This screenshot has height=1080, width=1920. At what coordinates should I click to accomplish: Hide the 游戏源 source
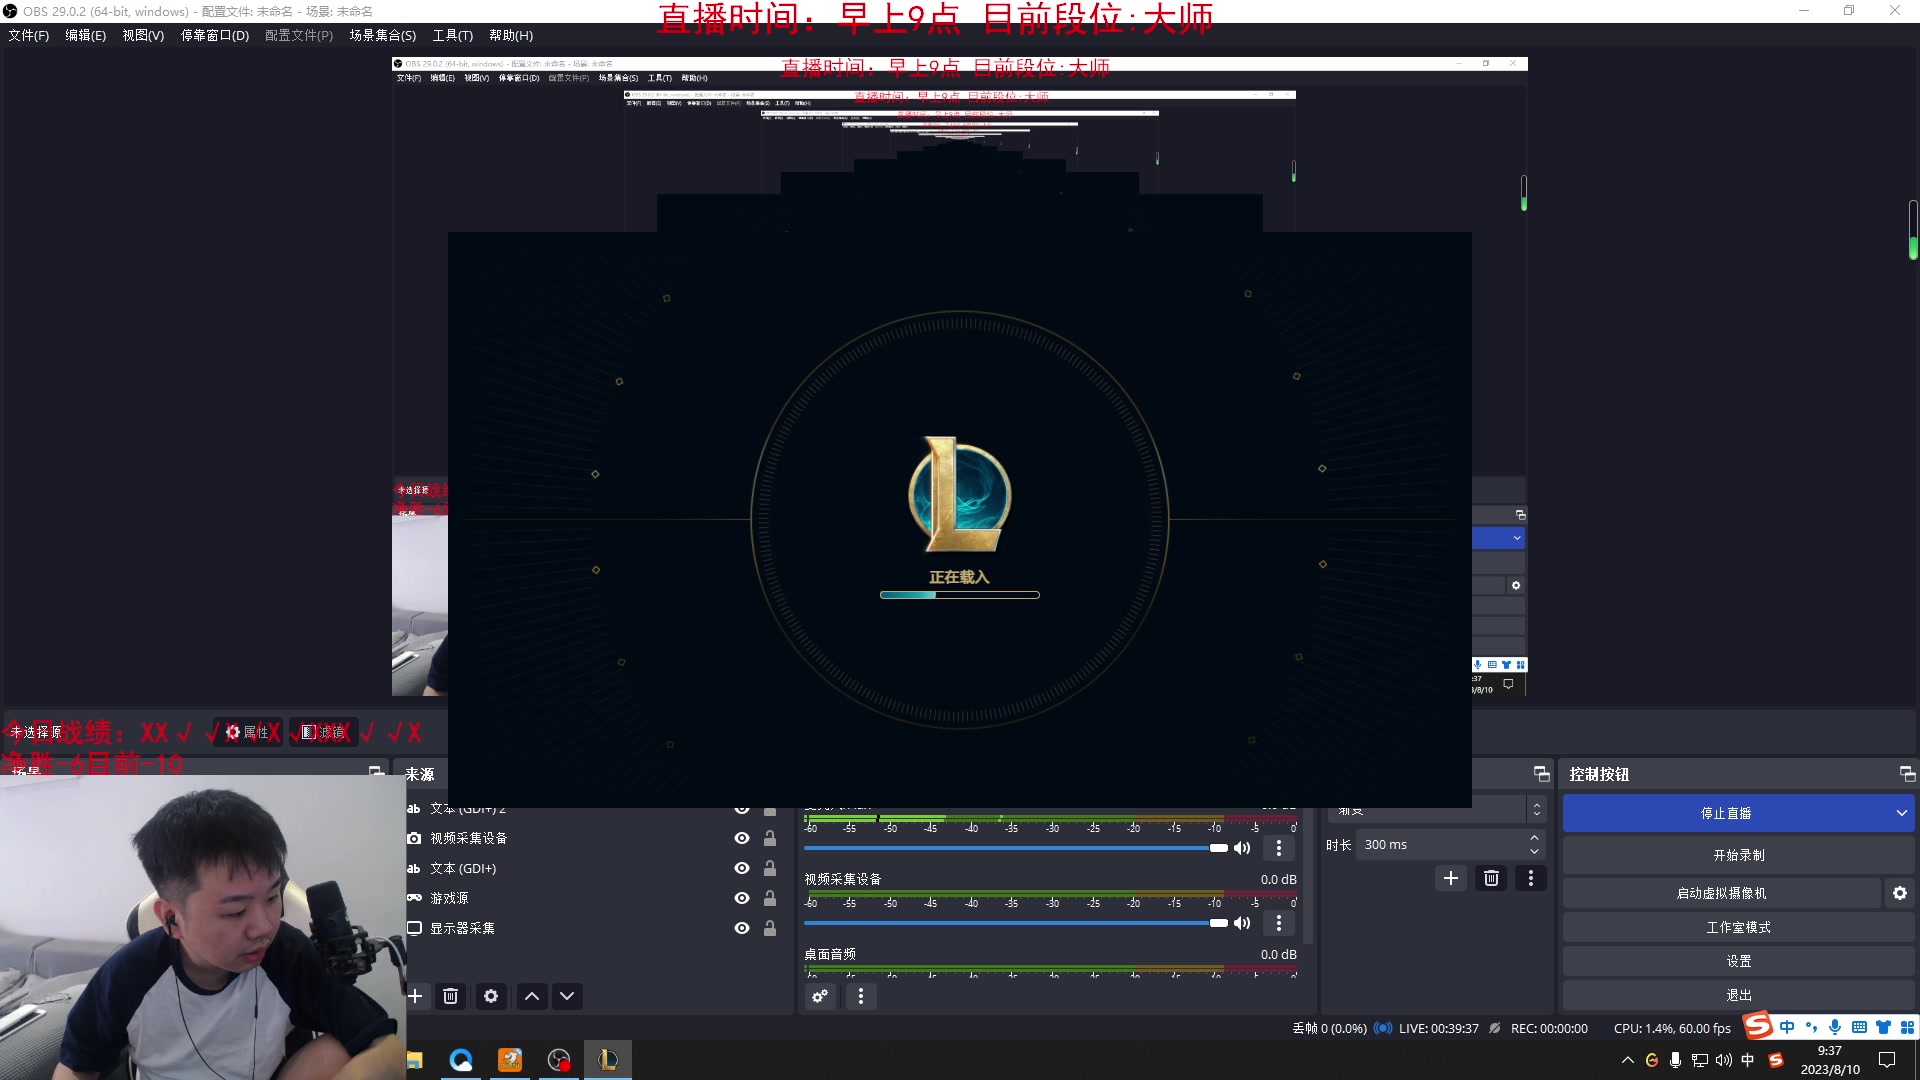click(742, 898)
